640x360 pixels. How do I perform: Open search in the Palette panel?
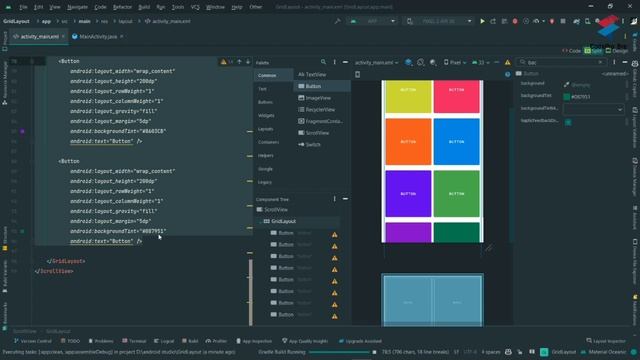(x=323, y=62)
